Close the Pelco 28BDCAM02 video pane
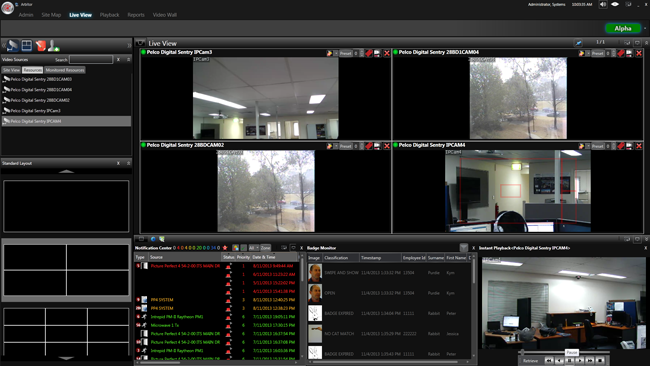650x366 pixels. click(387, 146)
